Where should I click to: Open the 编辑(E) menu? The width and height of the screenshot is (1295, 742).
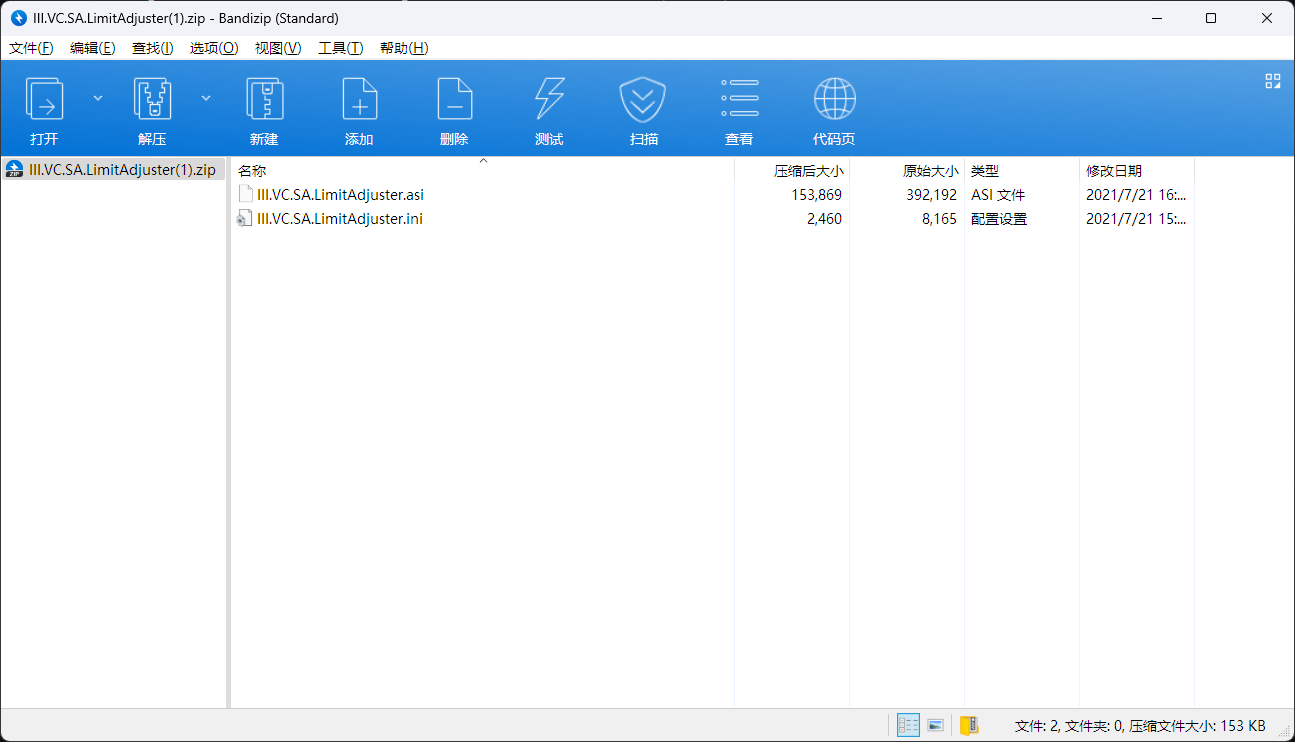93,48
